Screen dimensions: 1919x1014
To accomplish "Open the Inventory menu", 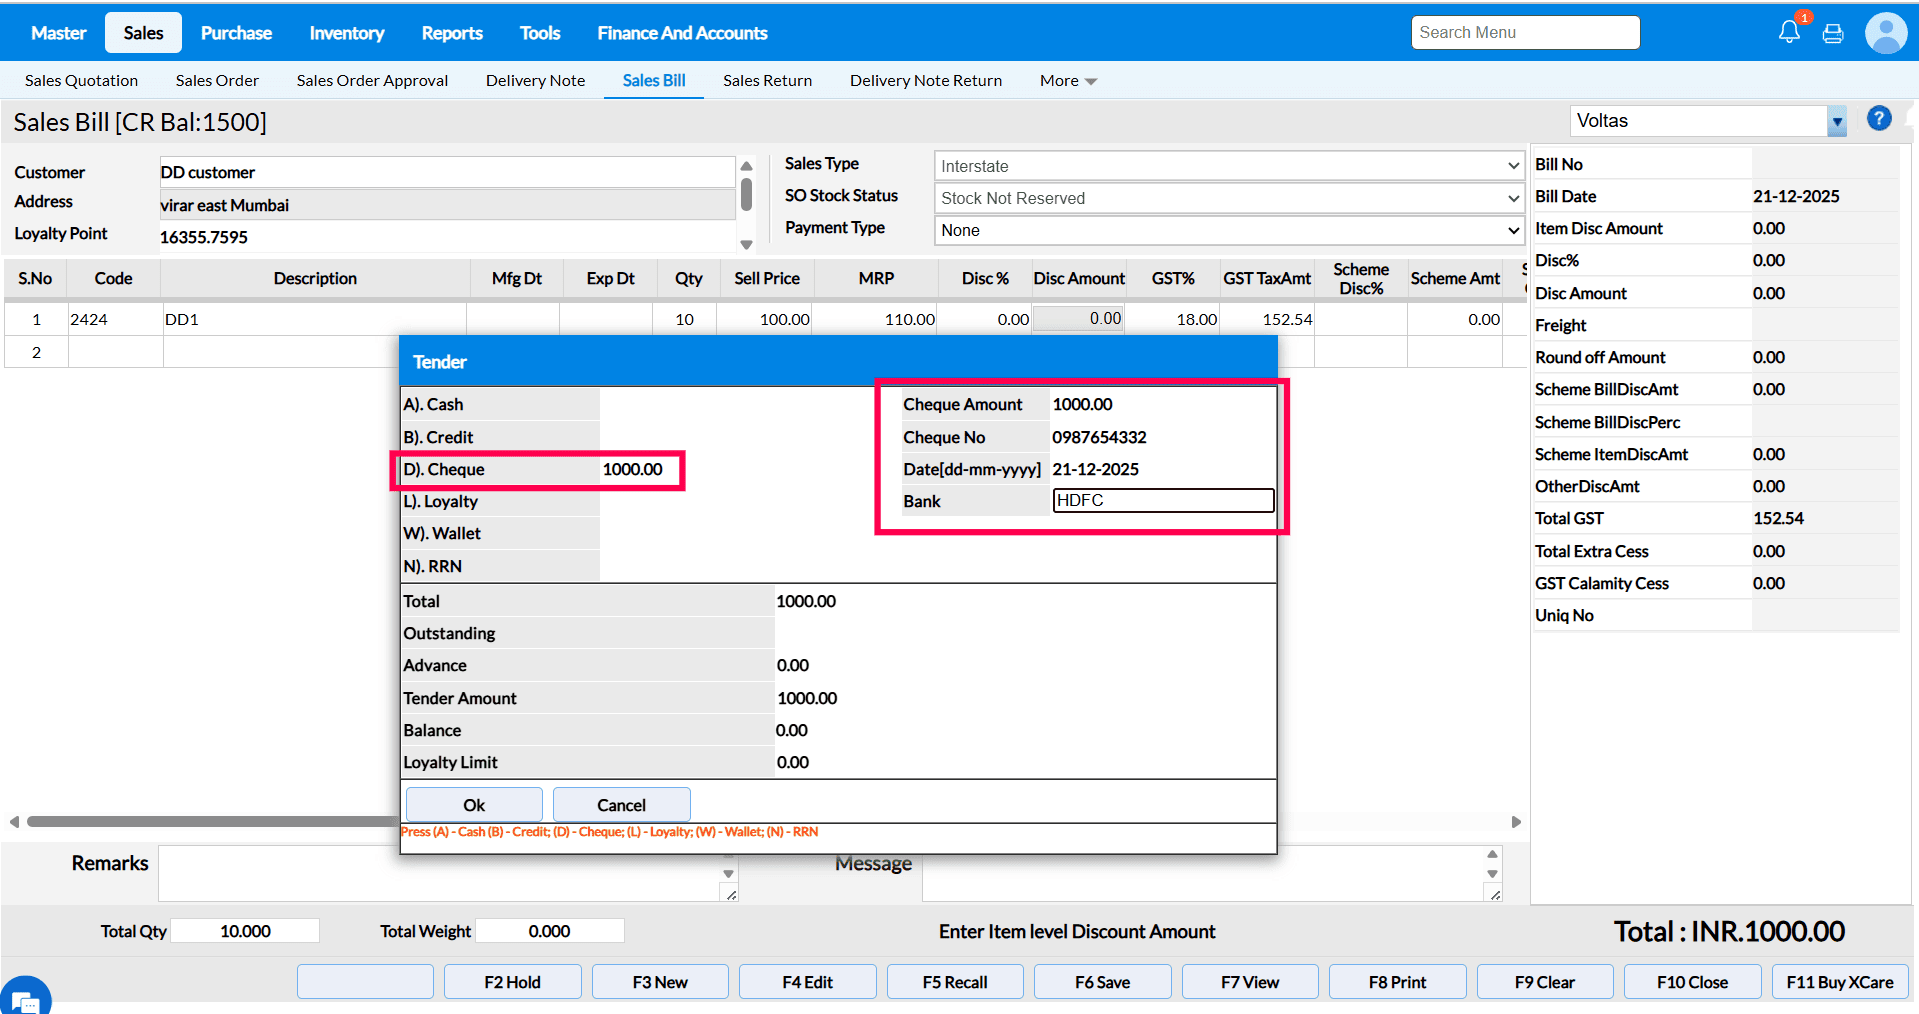I will click(346, 33).
